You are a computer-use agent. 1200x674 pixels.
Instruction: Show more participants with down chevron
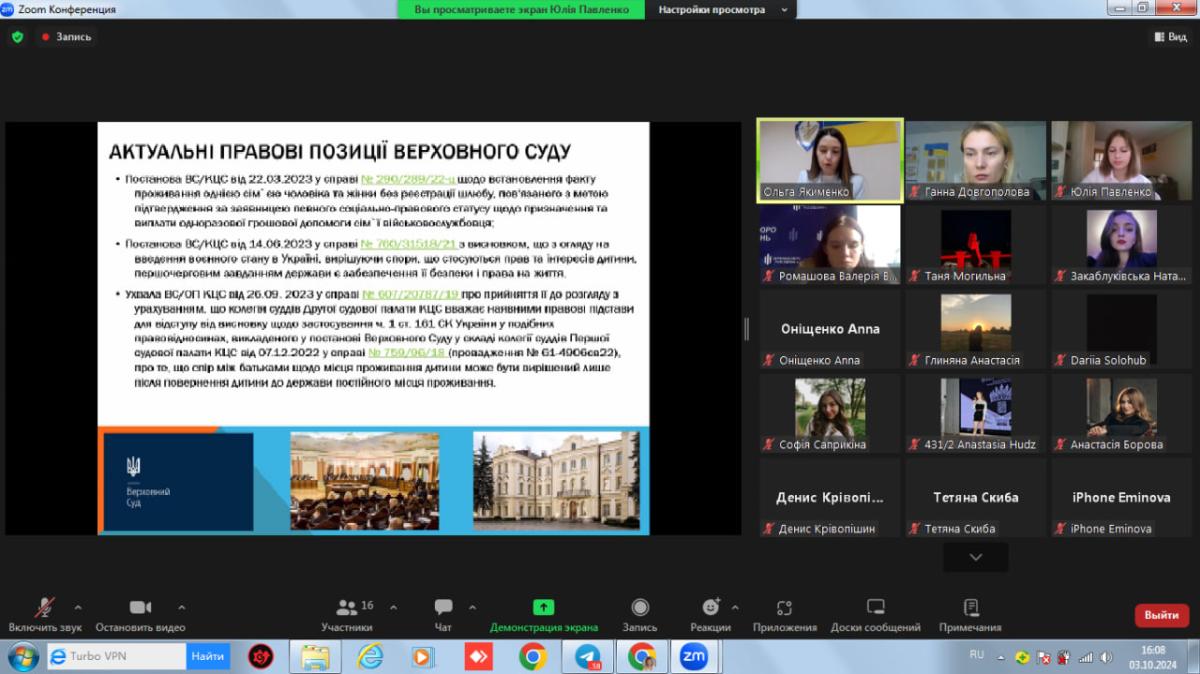click(x=976, y=557)
